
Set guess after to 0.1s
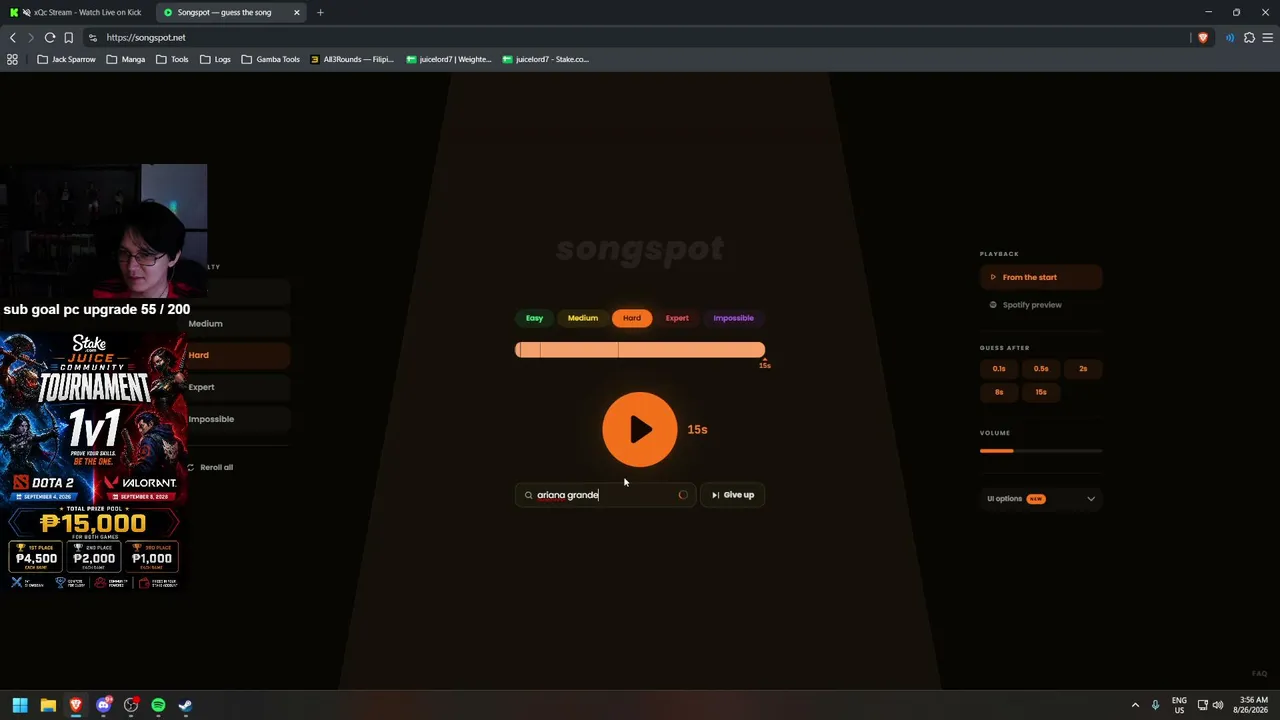click(999, 369)
